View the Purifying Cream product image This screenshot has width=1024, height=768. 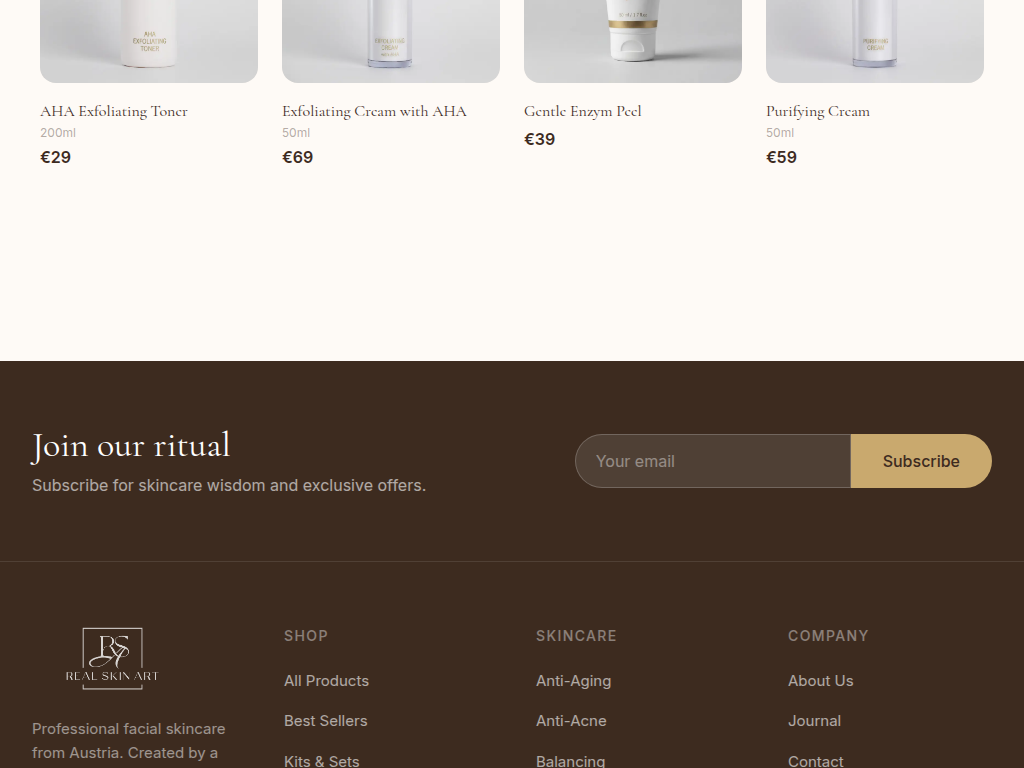[874, 41]
